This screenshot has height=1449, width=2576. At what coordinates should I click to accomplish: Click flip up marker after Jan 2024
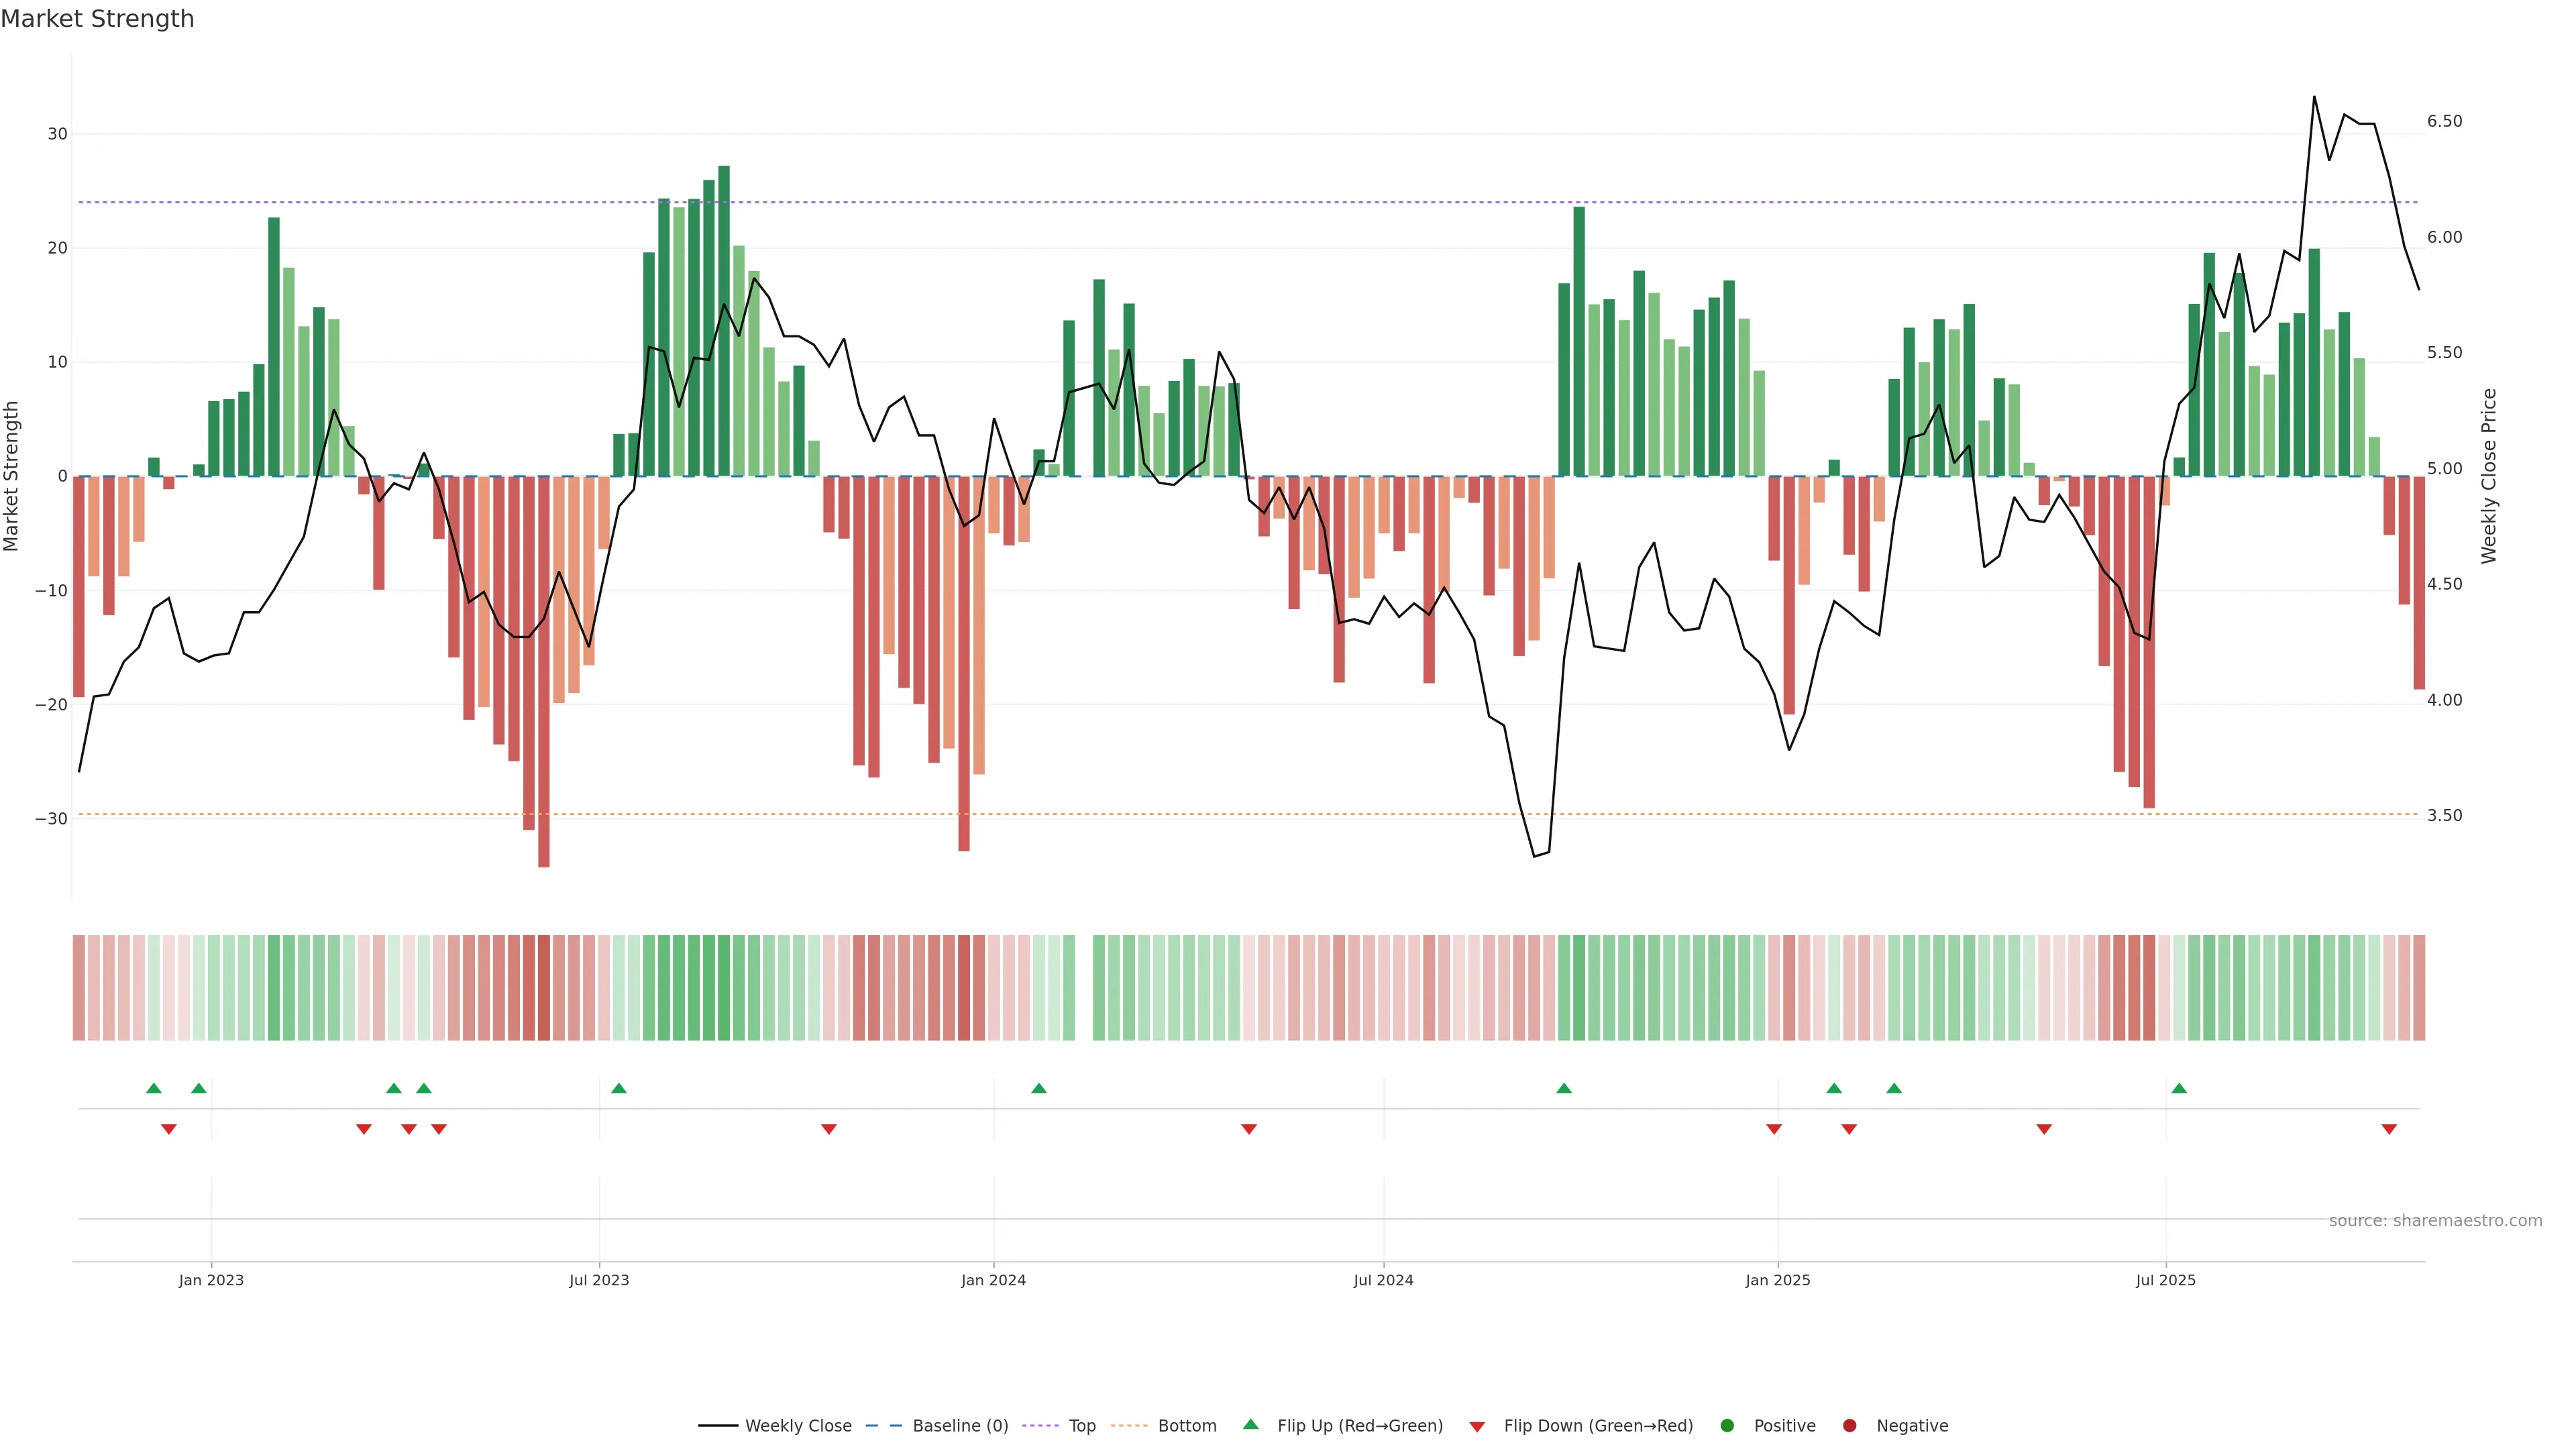1039,1088
